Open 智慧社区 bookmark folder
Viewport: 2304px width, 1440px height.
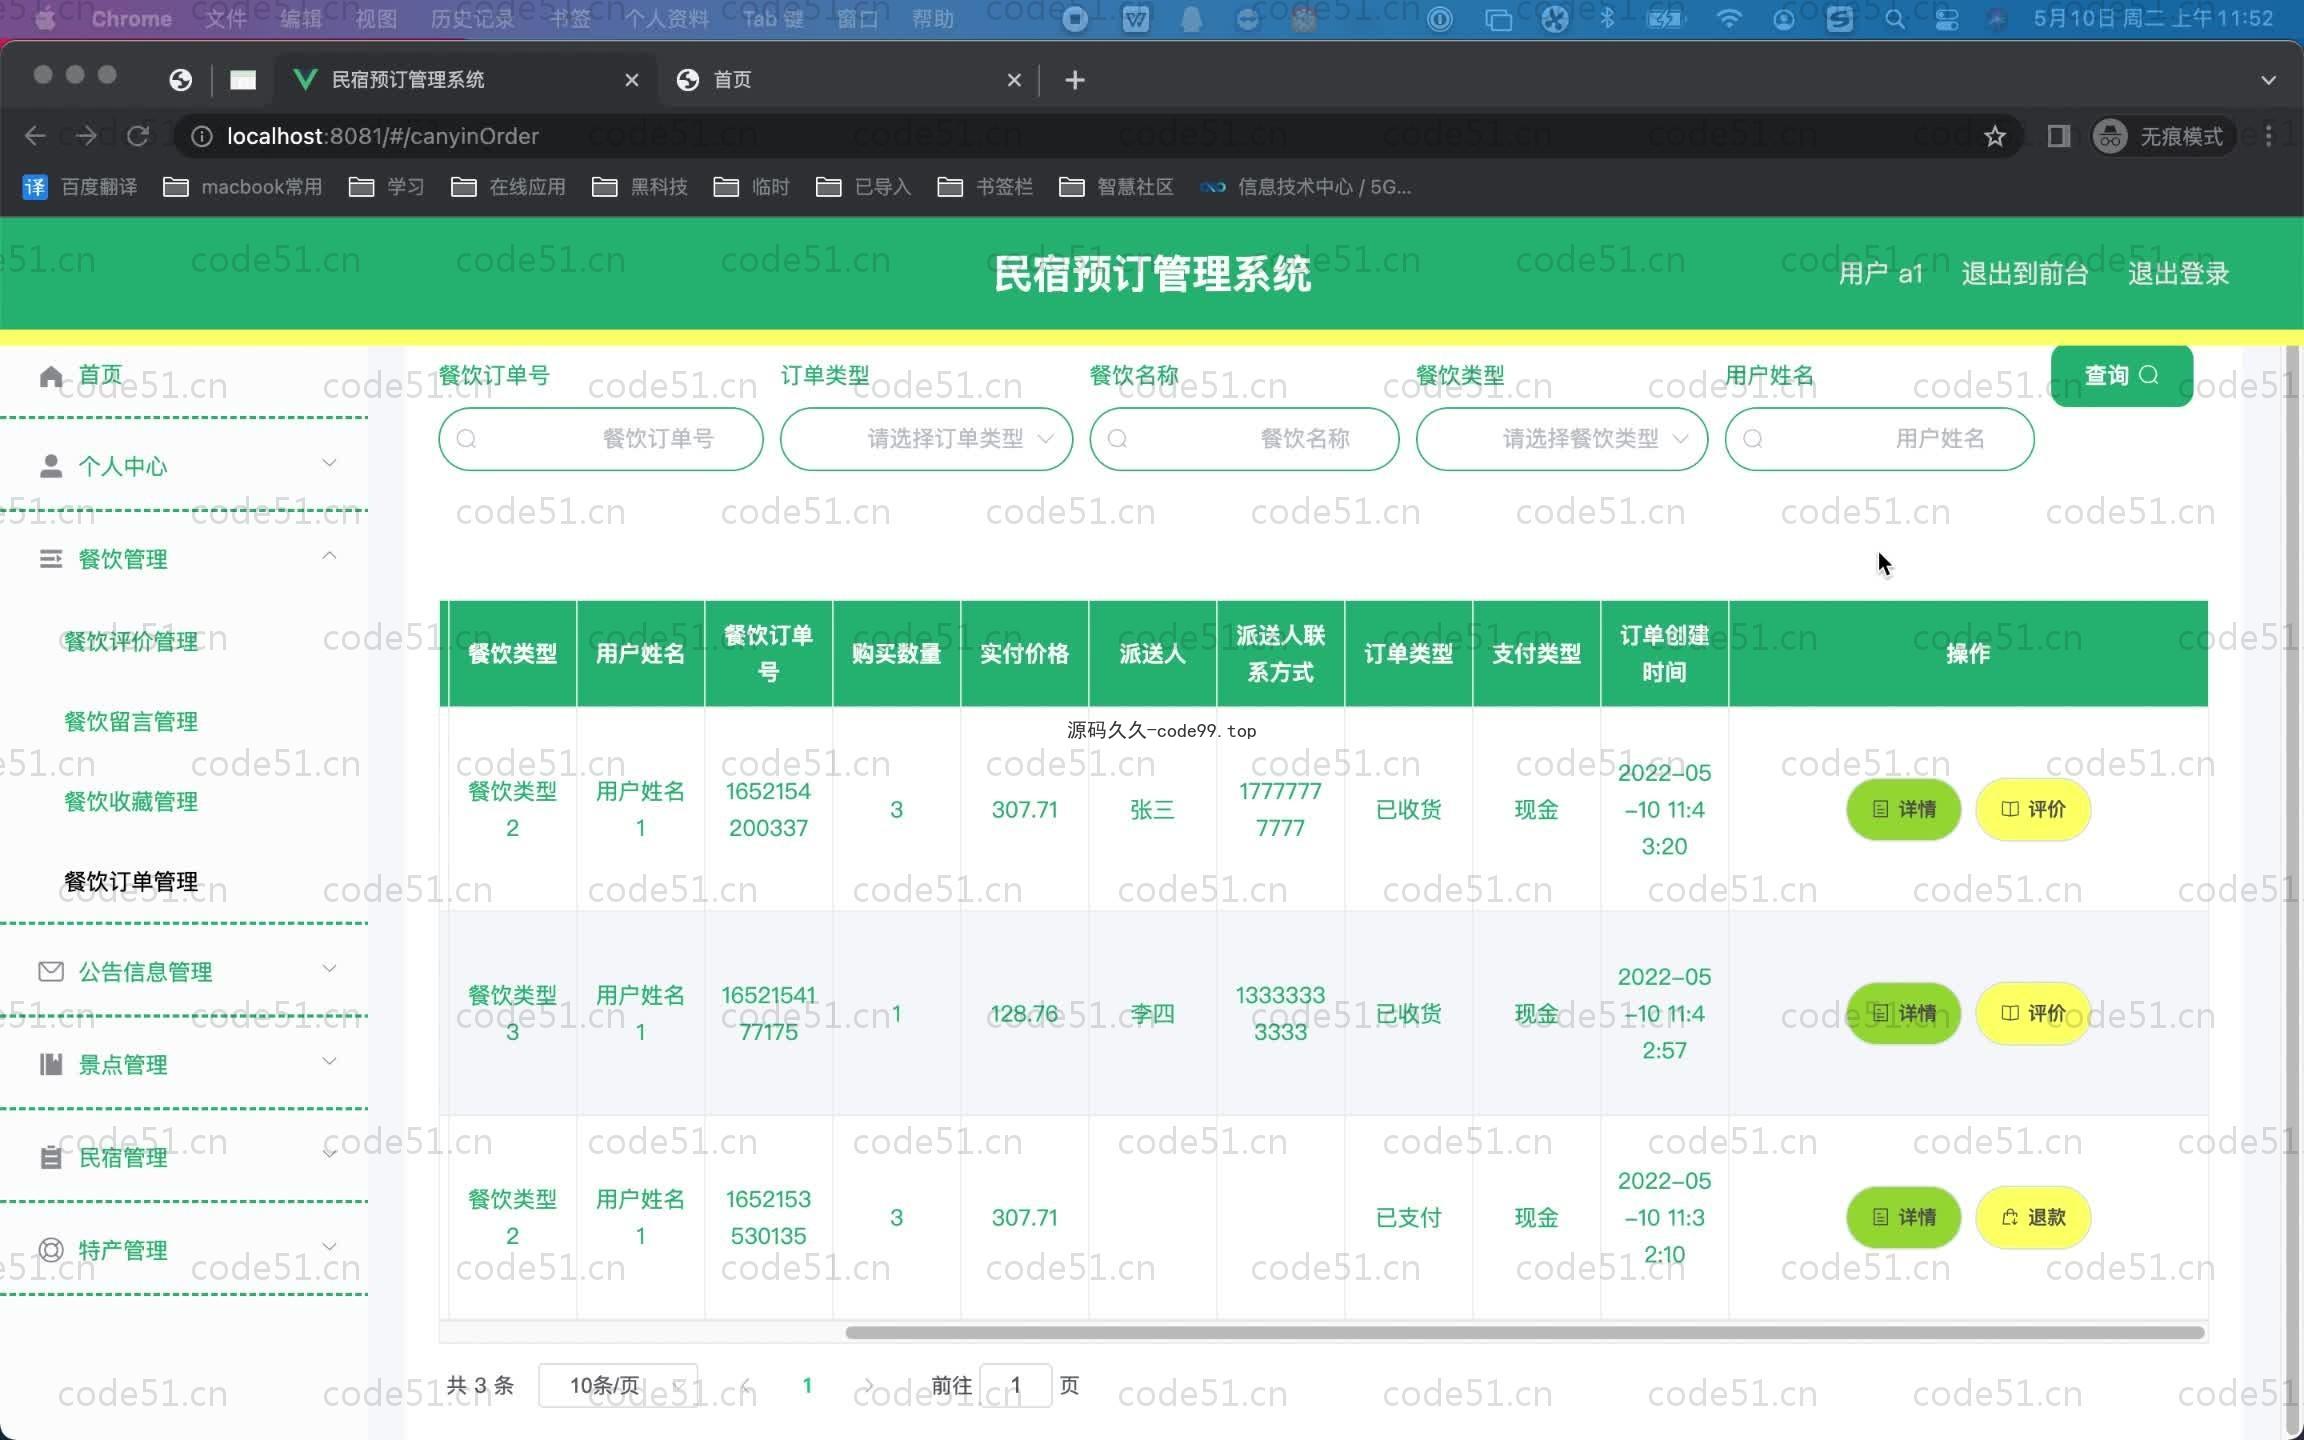(1116, 187)
